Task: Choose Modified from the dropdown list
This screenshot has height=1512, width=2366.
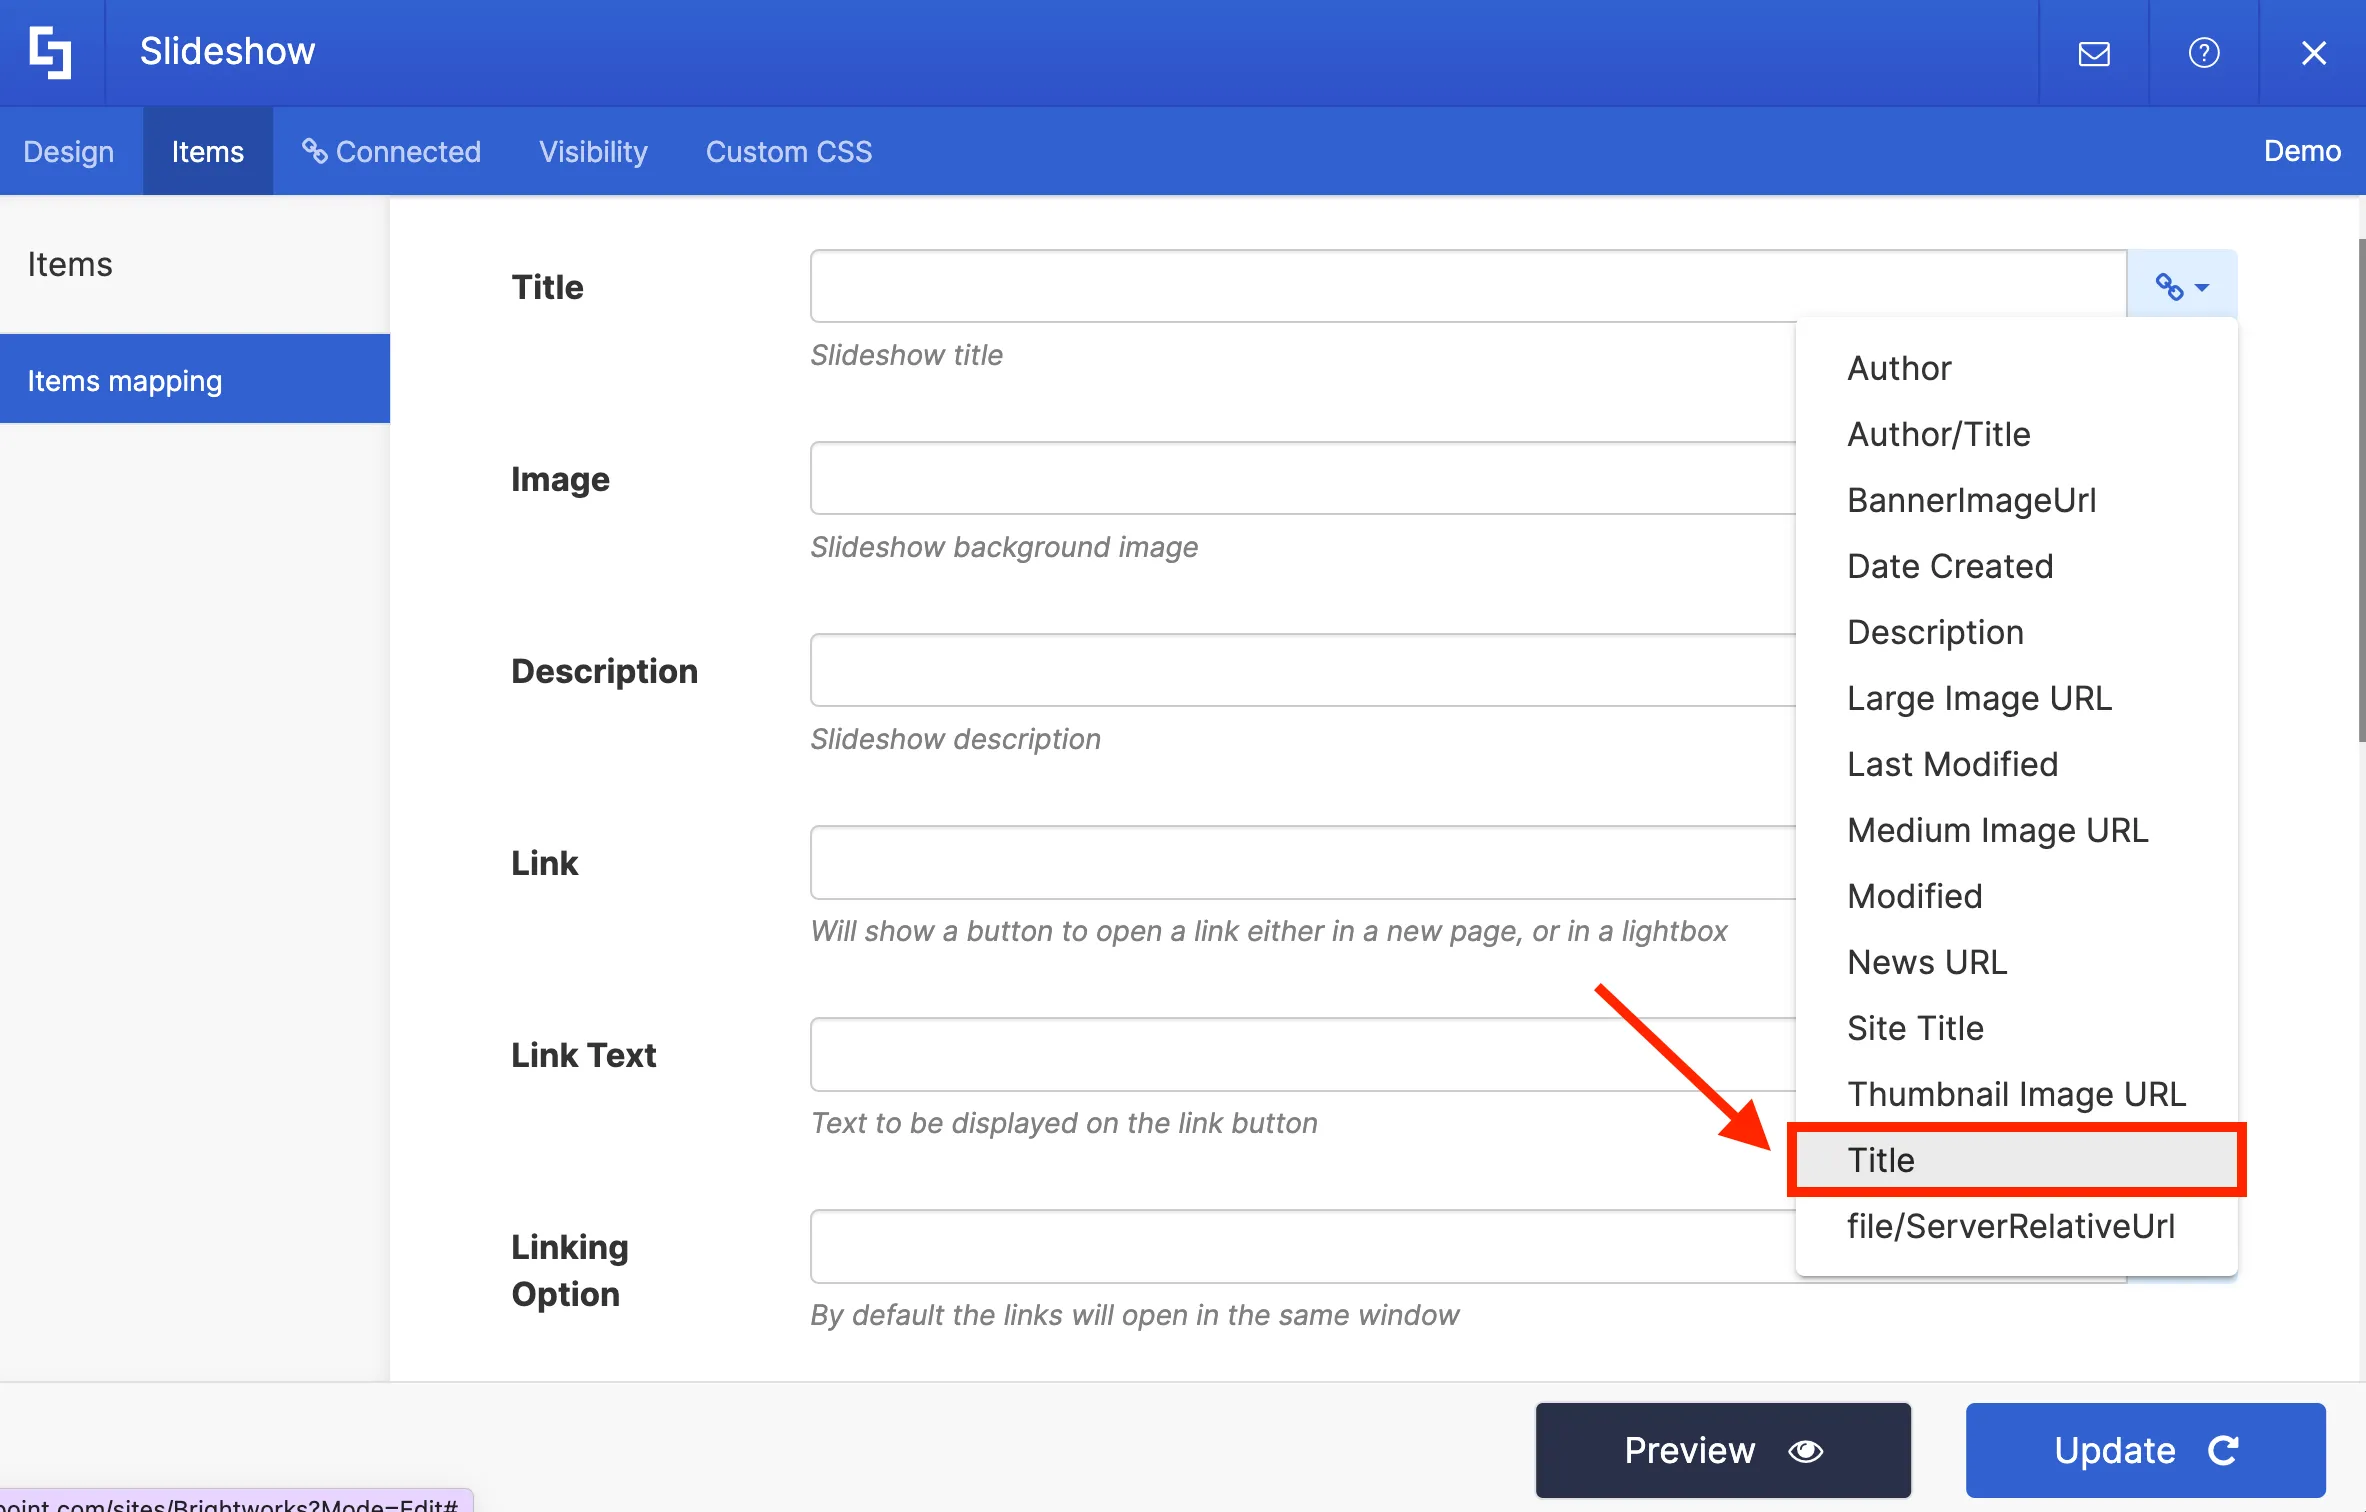Action: [x=2016, y=896]
